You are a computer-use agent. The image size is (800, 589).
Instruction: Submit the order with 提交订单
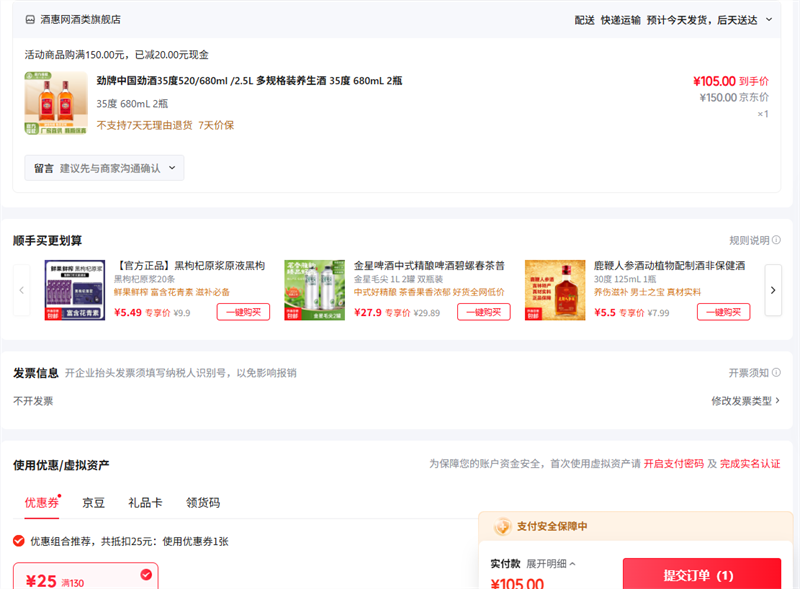(x=701, y=575)
